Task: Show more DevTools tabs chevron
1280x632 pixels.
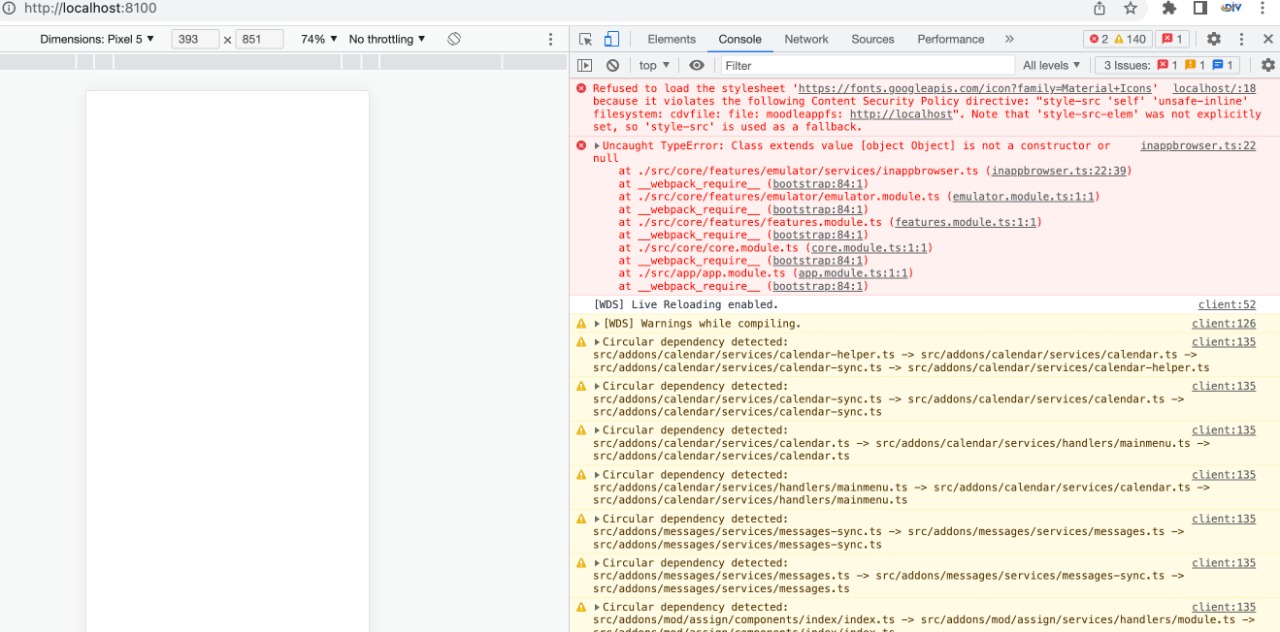Action: point(1009,39)
